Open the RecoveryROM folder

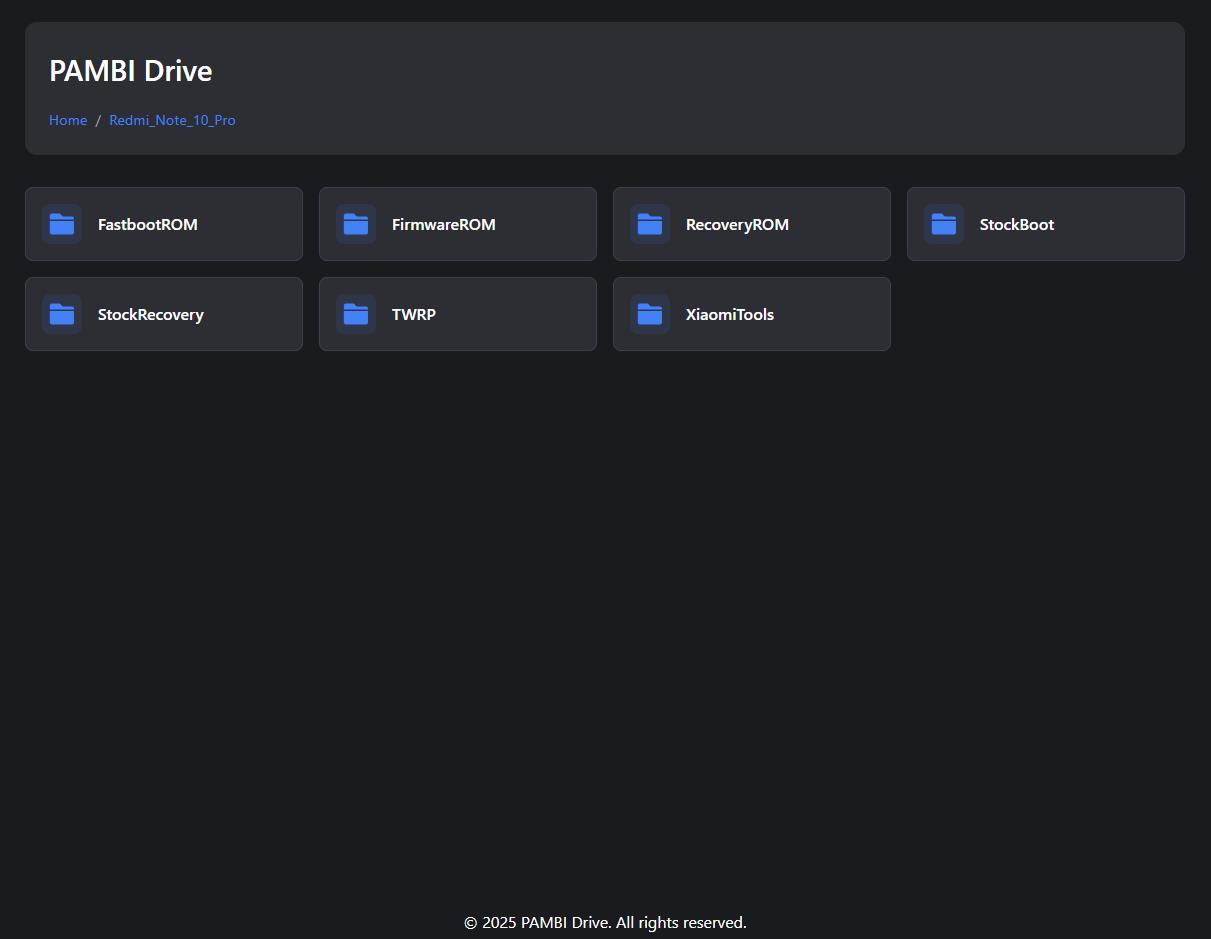[x=751, y=224]
